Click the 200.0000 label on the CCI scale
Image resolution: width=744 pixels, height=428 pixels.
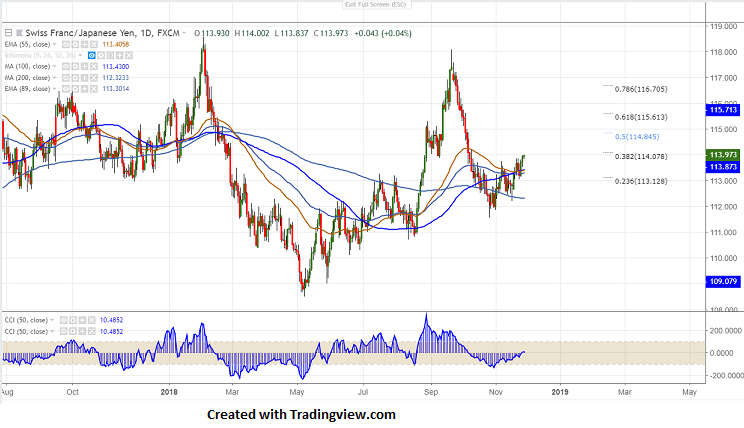[726, 330]
